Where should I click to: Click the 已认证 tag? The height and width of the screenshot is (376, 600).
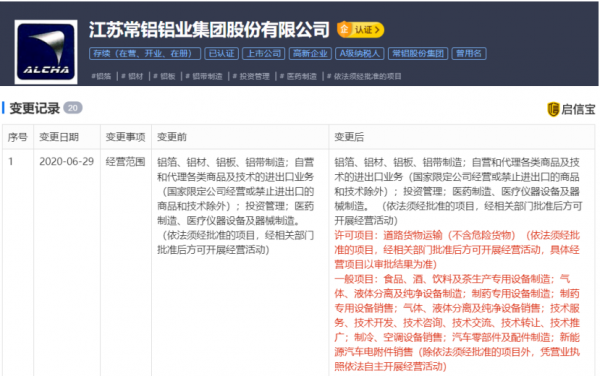tap(222, 54)
